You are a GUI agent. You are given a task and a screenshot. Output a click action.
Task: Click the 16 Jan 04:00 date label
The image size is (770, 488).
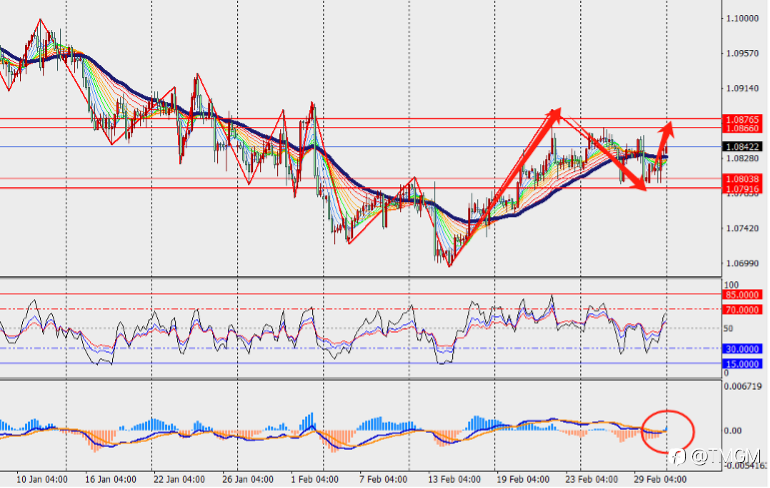[x=110, y=479]
